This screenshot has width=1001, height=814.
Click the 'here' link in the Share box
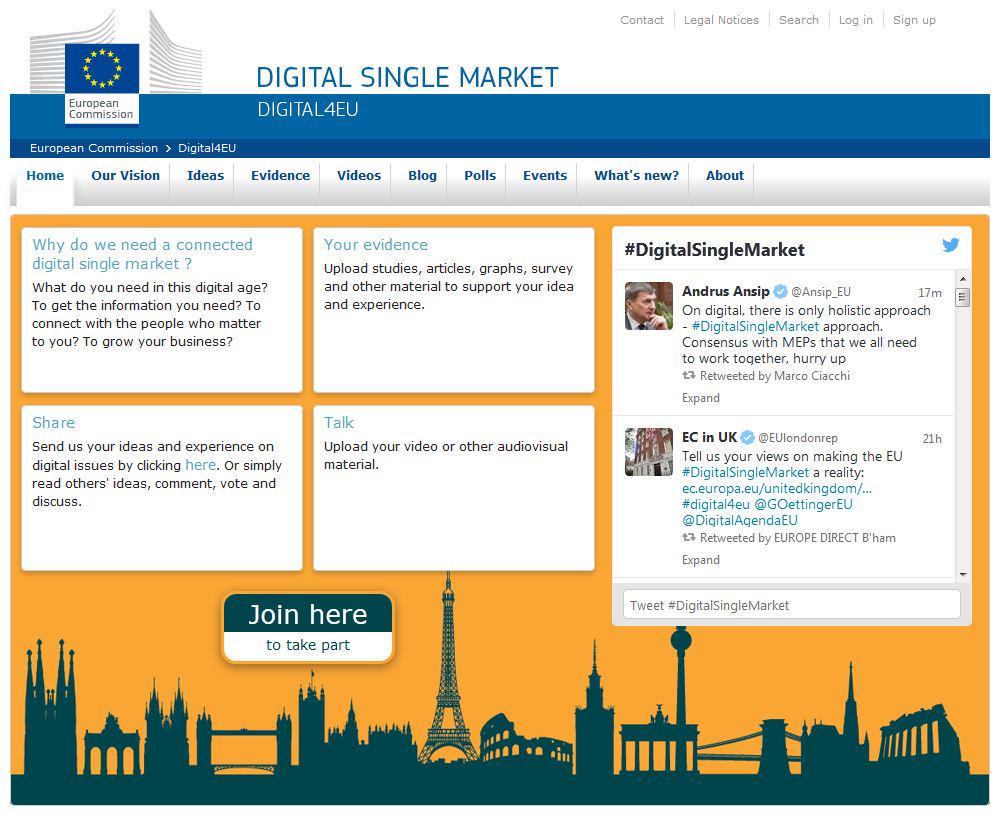click(x=200, y=465)
